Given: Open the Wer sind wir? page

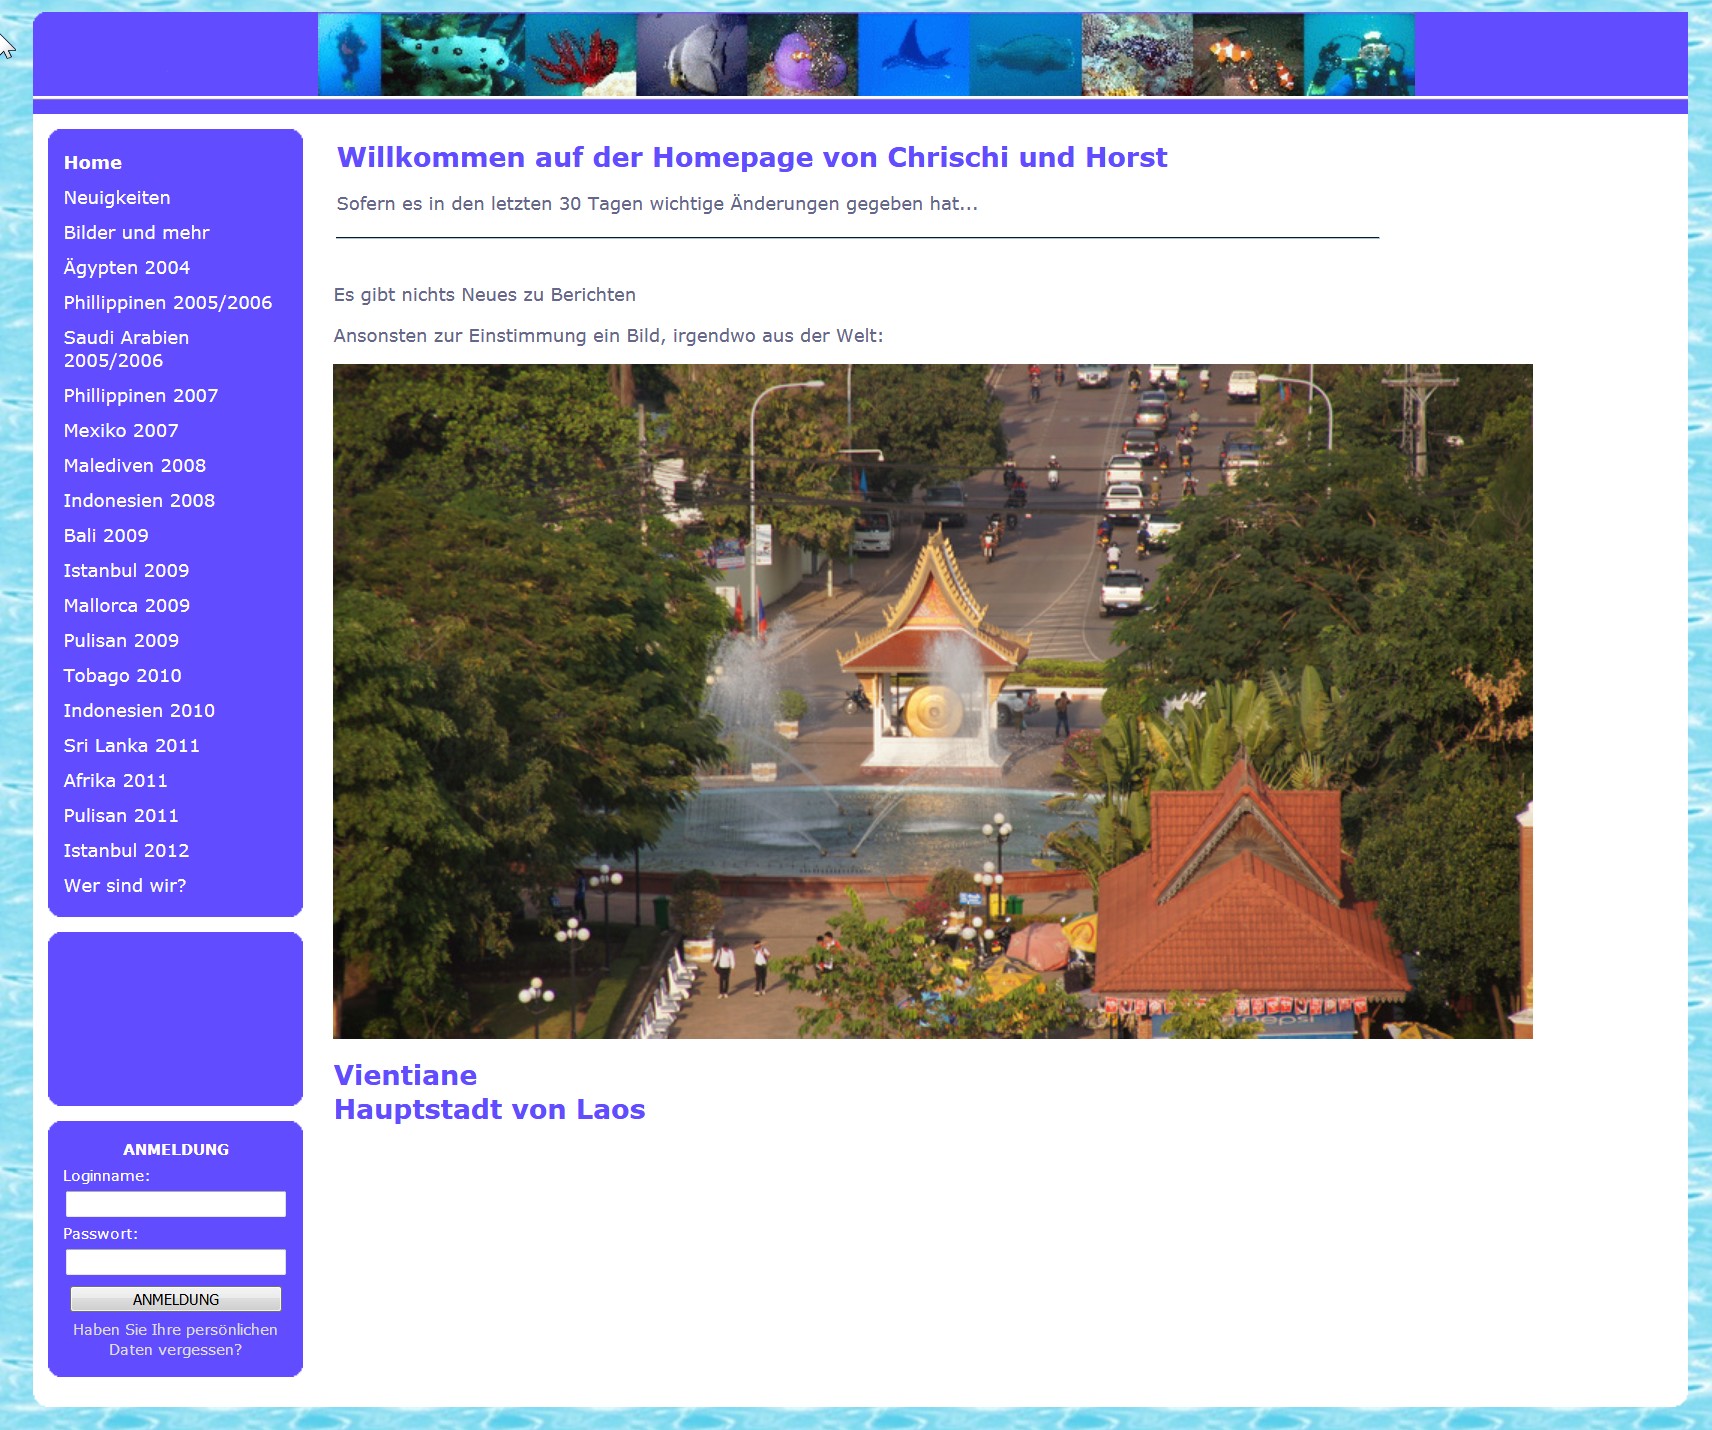Looking at the screenshot, I should tap(125, 886).
